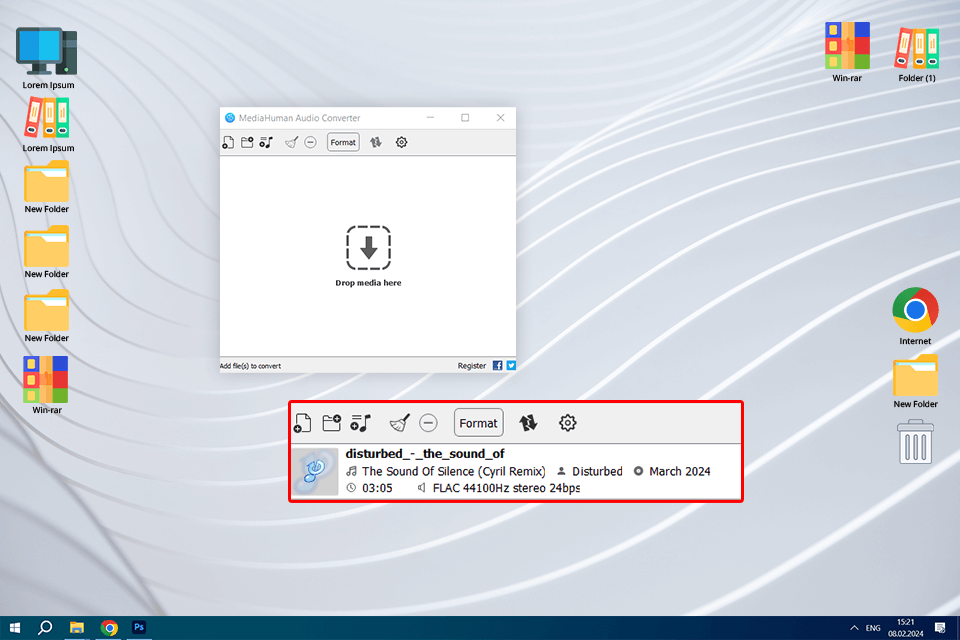
Task: Click the Register link in status bar
Action: tap(471, 366)
